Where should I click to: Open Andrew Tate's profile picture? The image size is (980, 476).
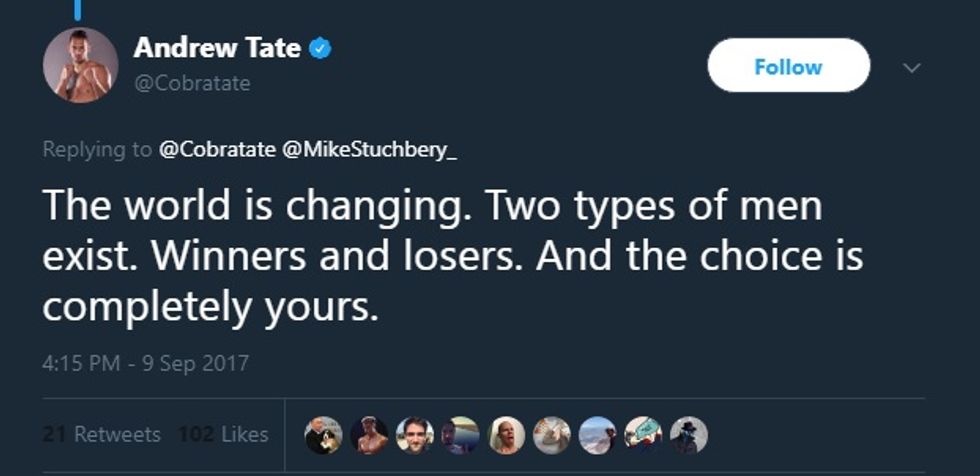(80, 65)
